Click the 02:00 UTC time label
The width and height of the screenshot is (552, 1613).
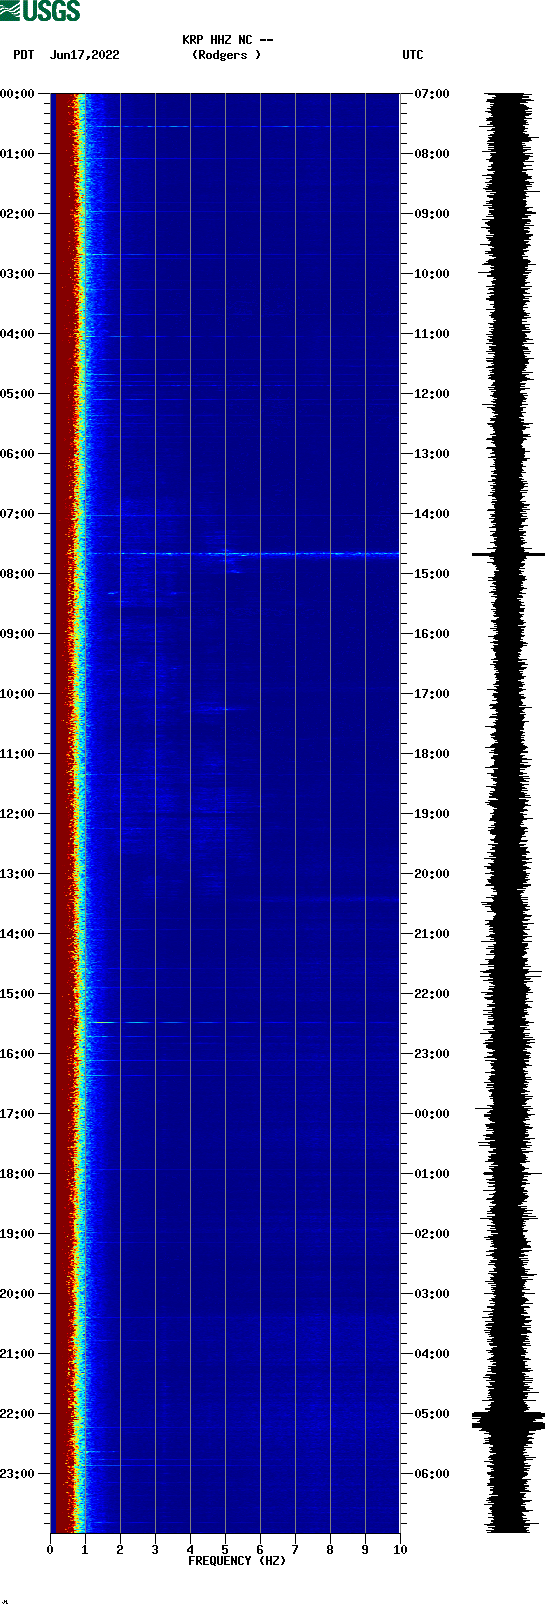432,1234
